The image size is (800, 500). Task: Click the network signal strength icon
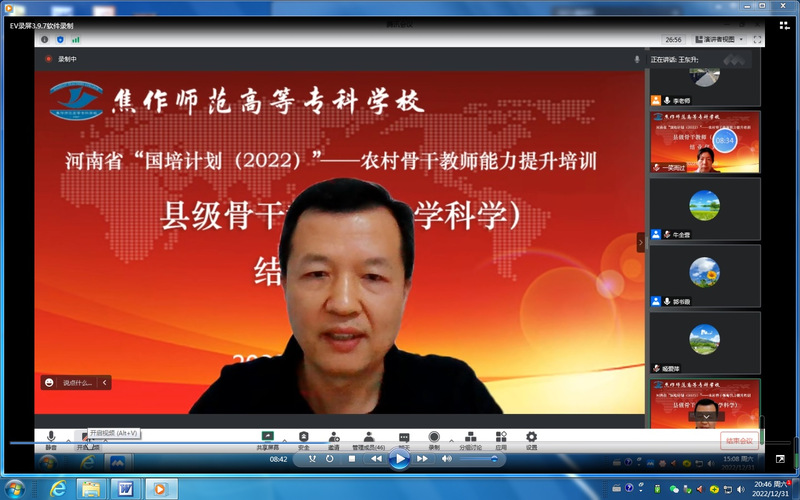[75, 39]
